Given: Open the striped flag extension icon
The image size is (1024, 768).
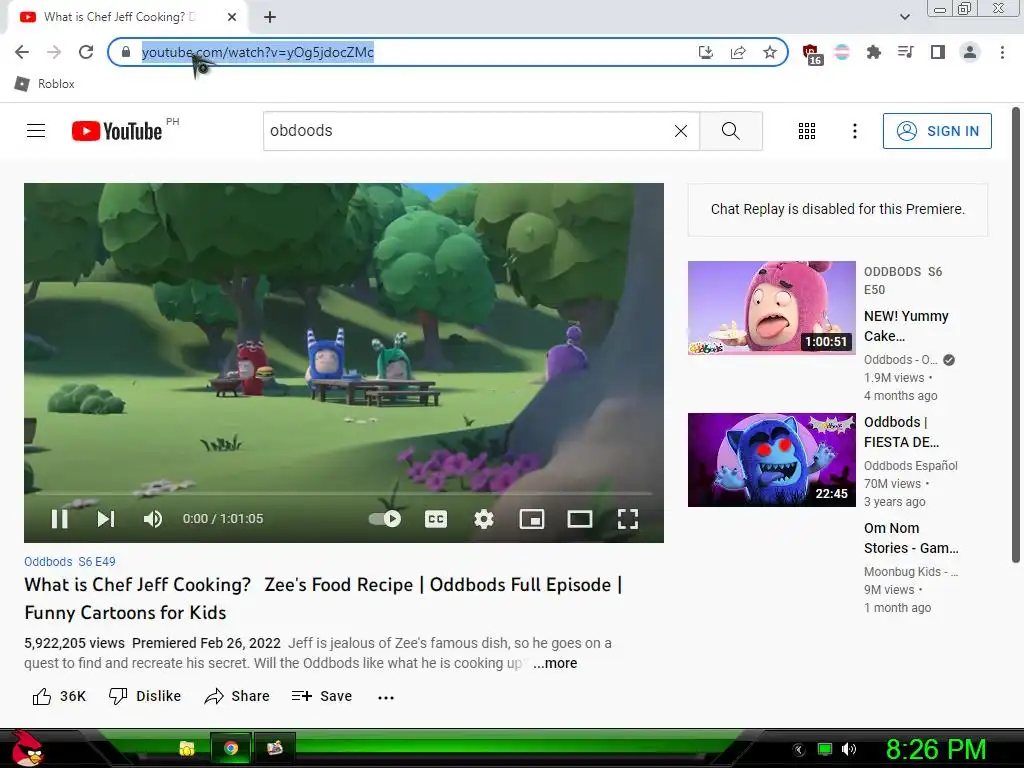Looking at the screenshot, I should click(x=842, y=52).
